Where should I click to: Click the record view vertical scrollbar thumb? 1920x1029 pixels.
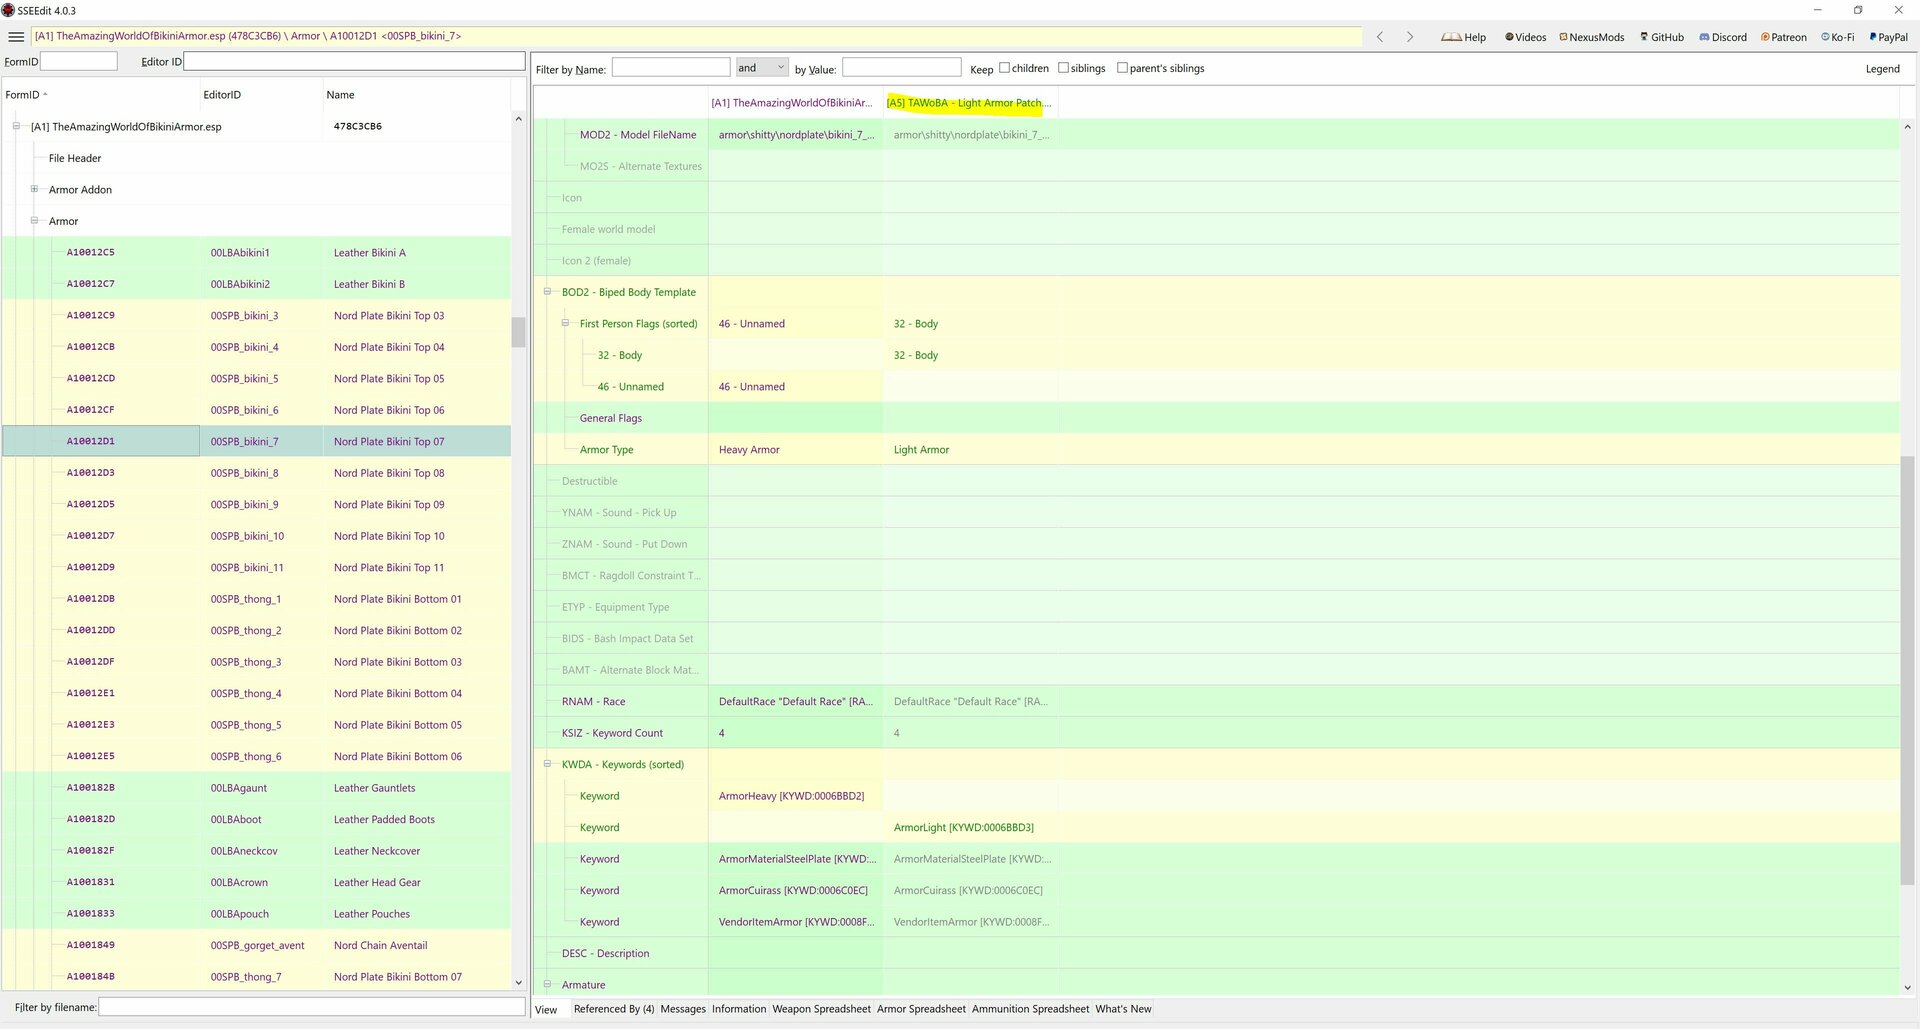[1907, 670]
